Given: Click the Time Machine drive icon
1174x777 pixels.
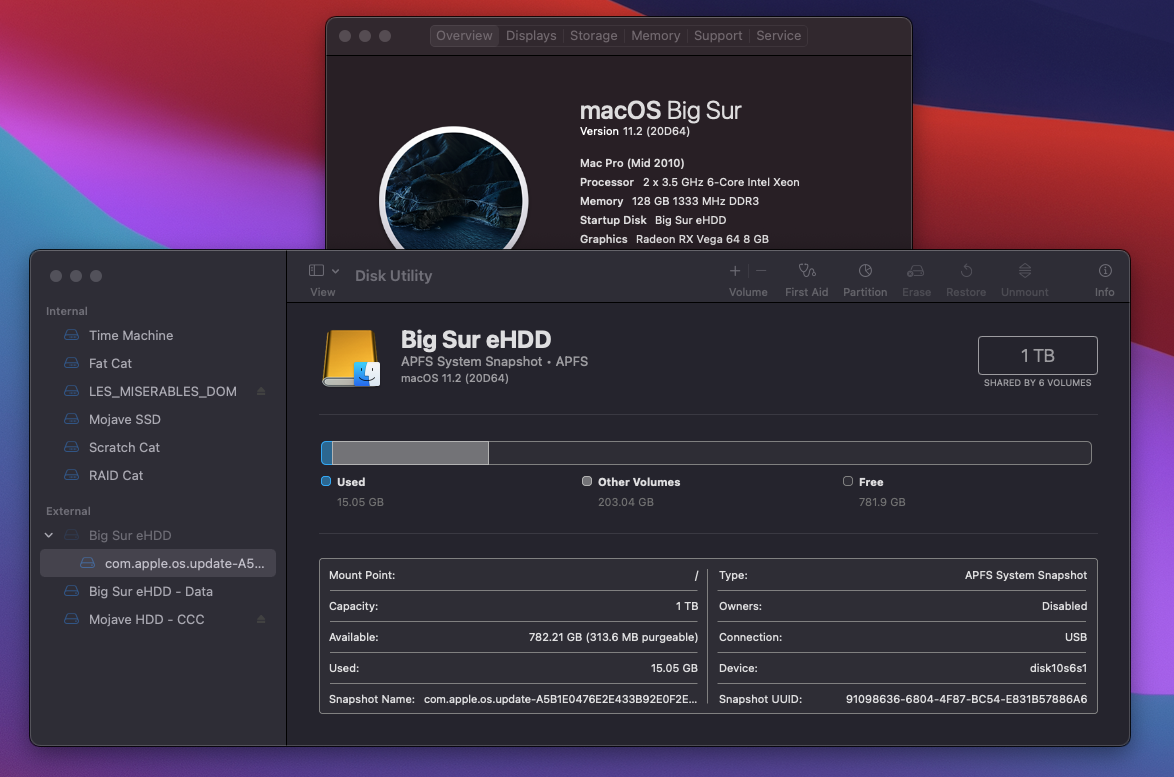Looking at the screenshot, I should [x=72, y=335].
